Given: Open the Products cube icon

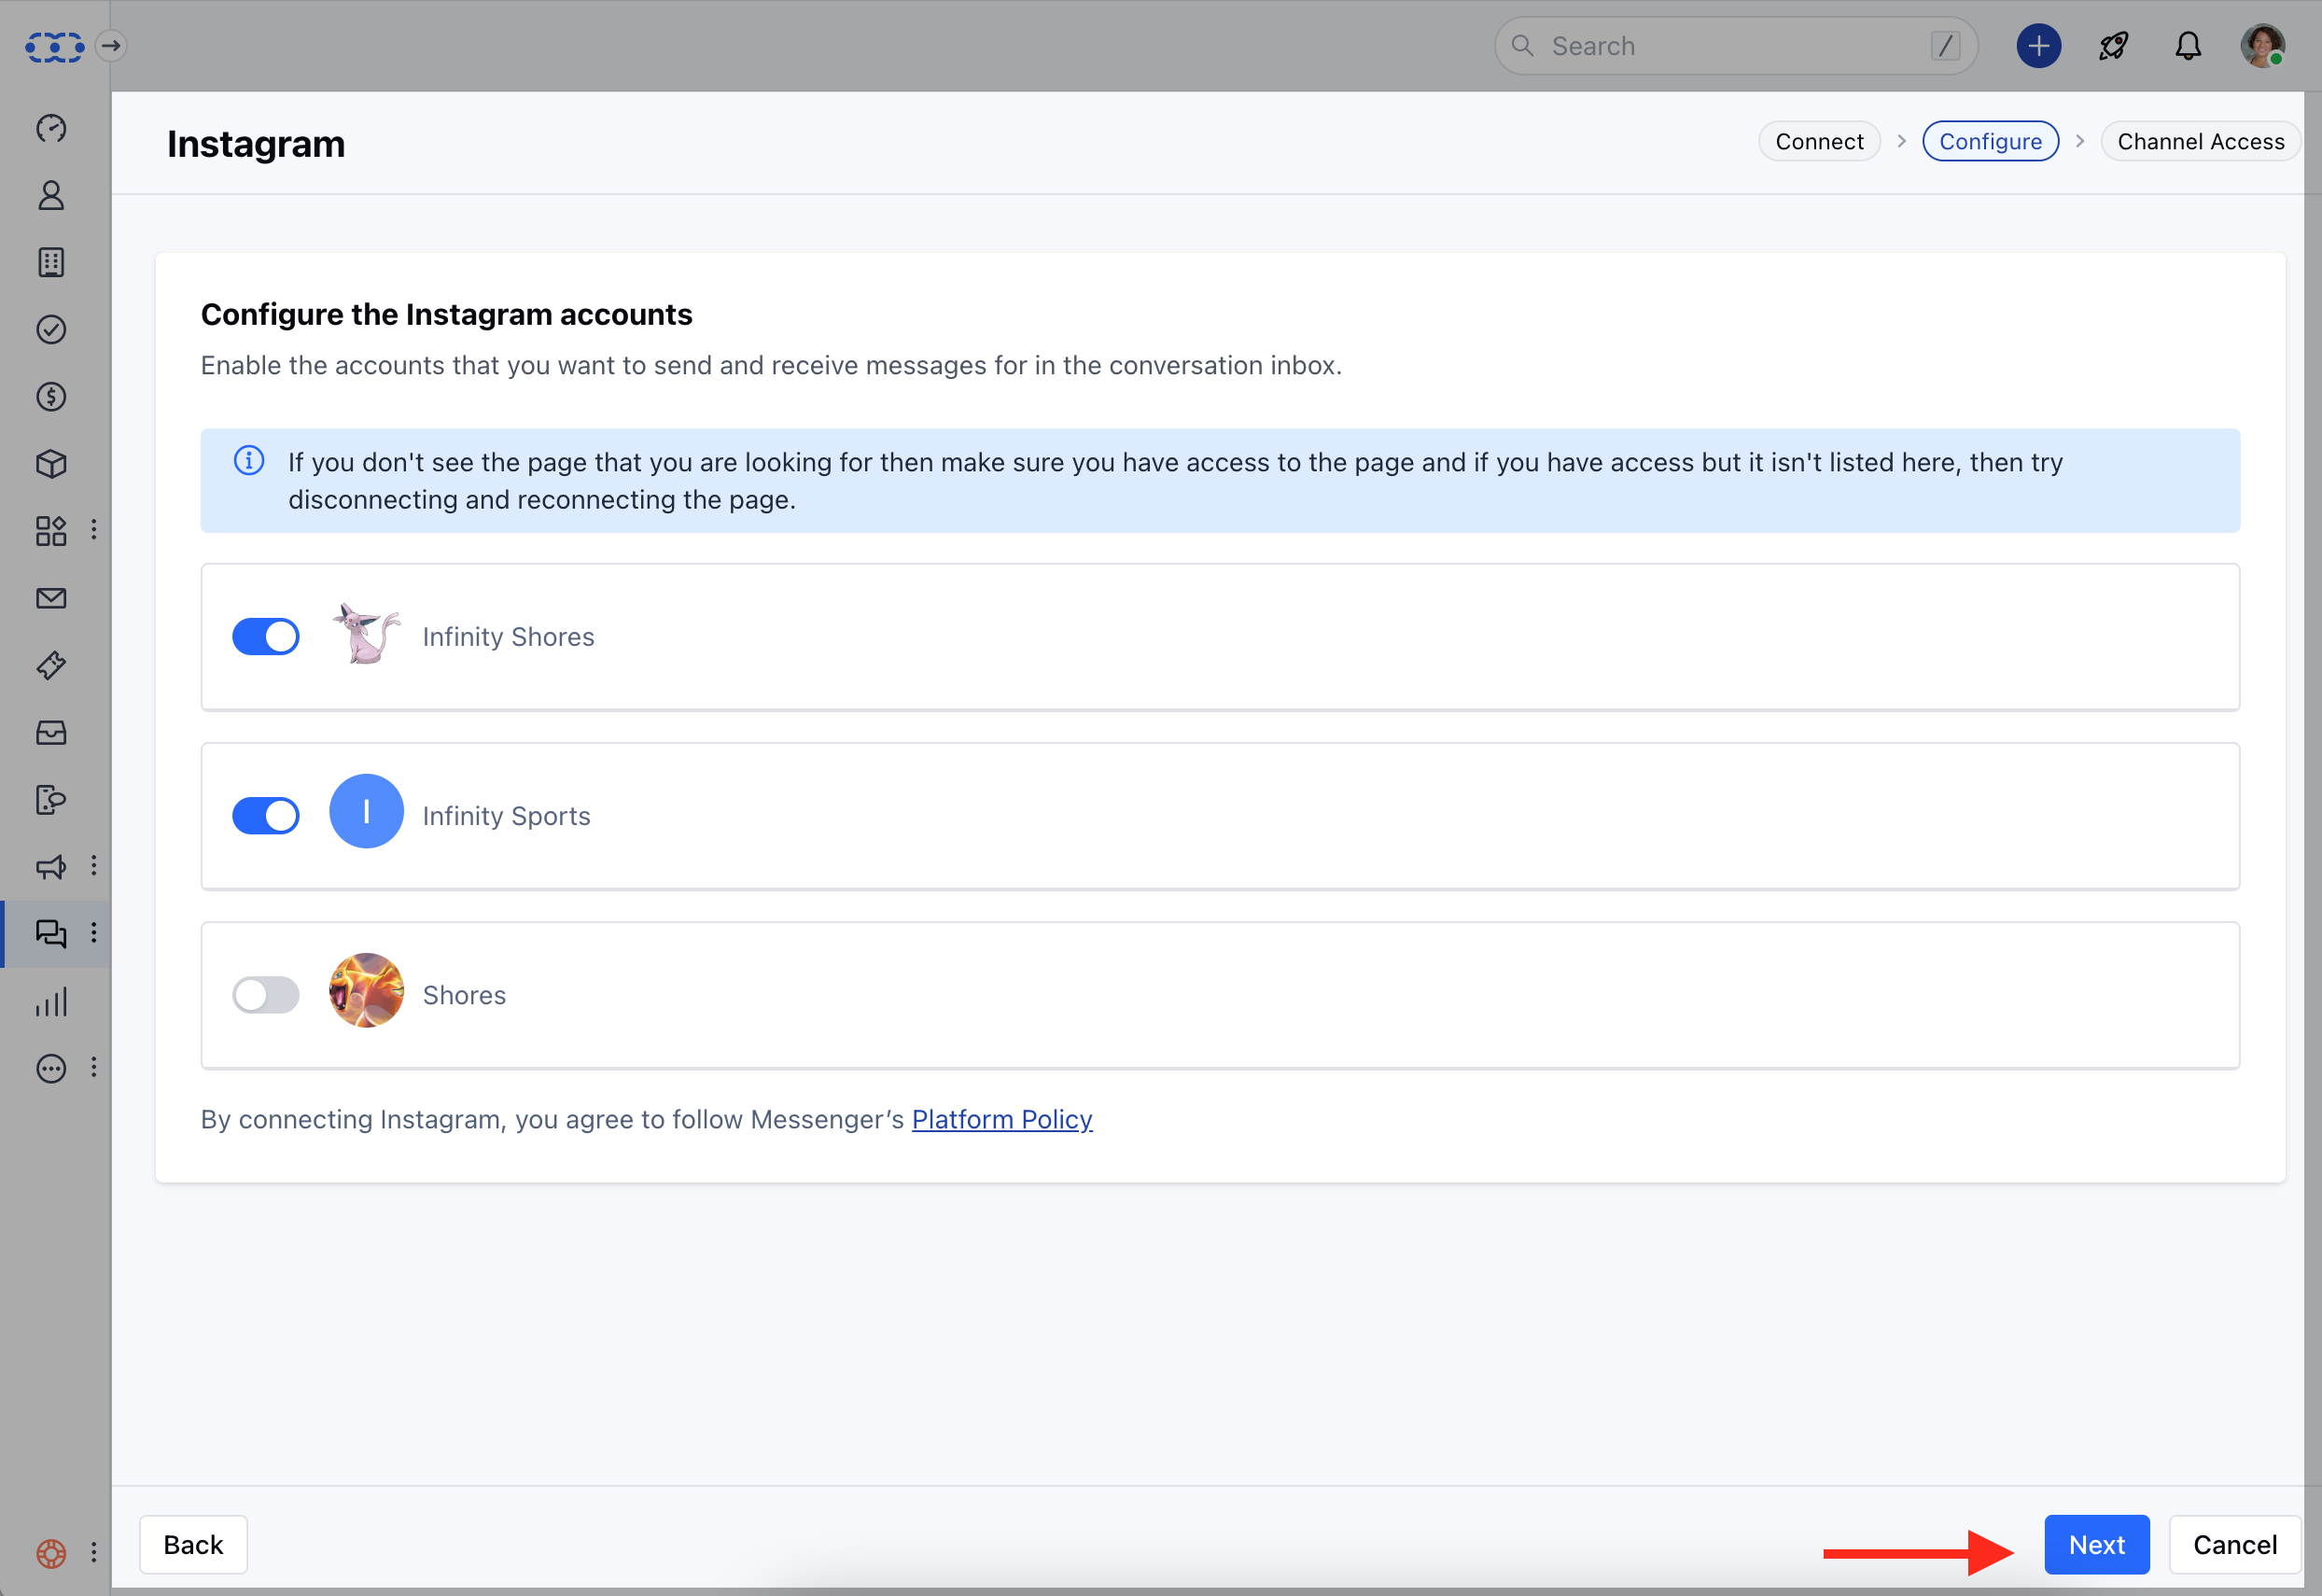Looking at the screenshot, I should [51, 464].
